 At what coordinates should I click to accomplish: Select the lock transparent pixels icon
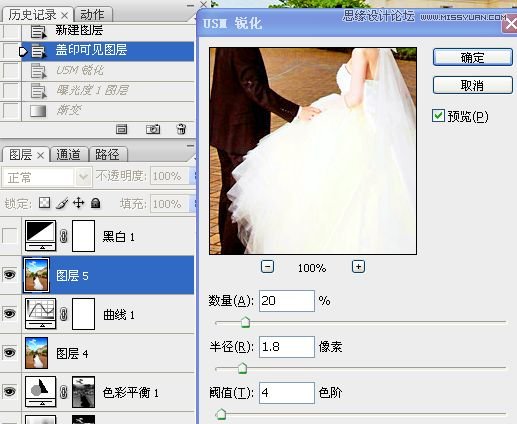coord(44,203)
